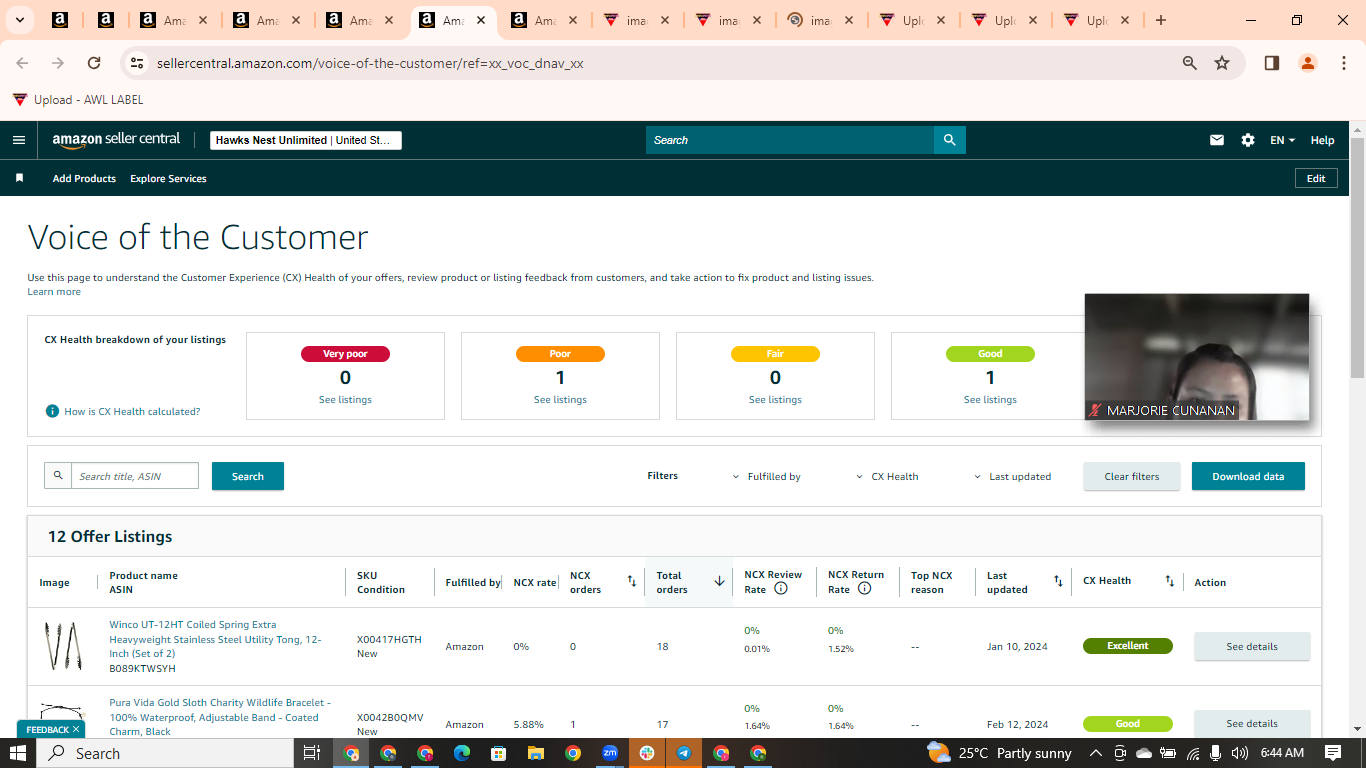Viewport: 1366px width, 768px height.
Task: Open the Upload - AWL LABEL bookmark
Action: coord(78,99)
